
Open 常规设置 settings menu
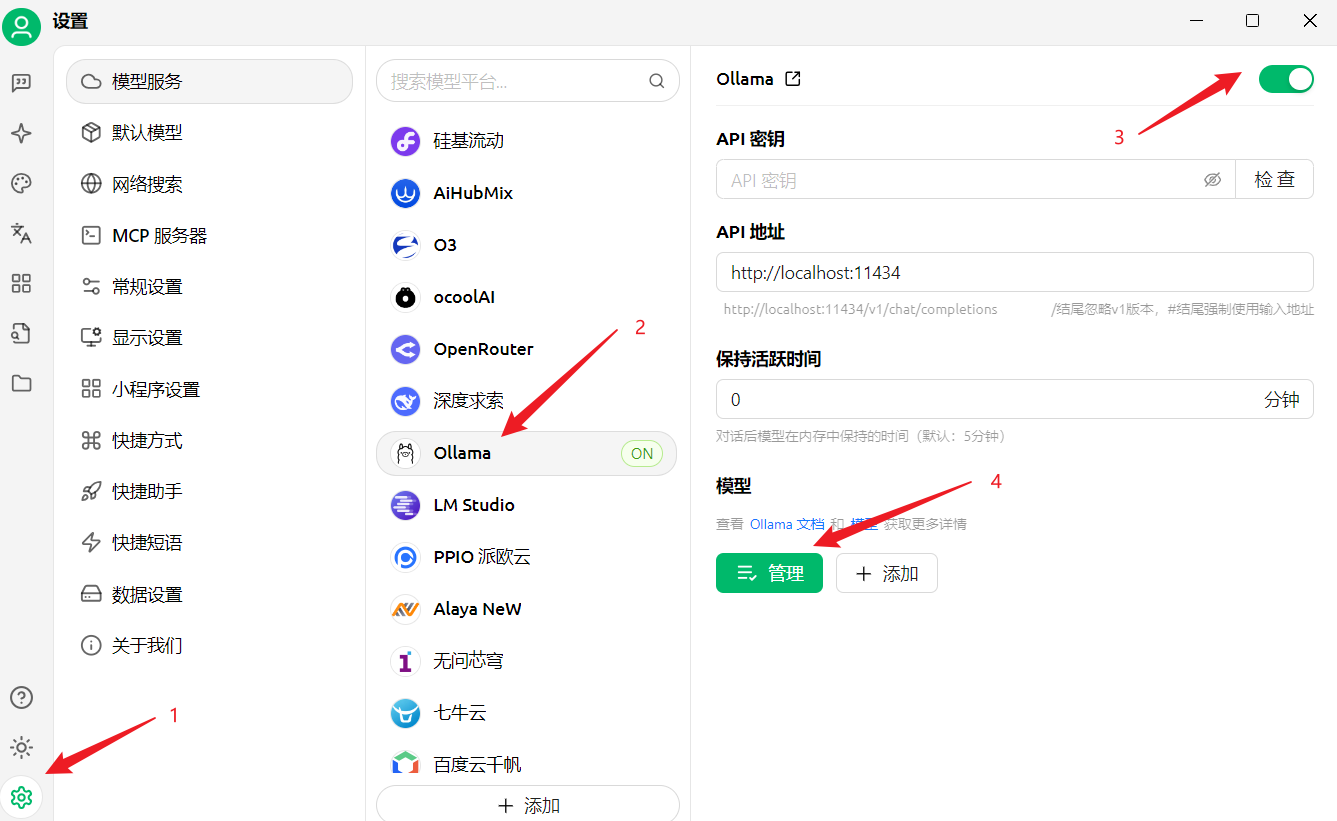point(210,287)
